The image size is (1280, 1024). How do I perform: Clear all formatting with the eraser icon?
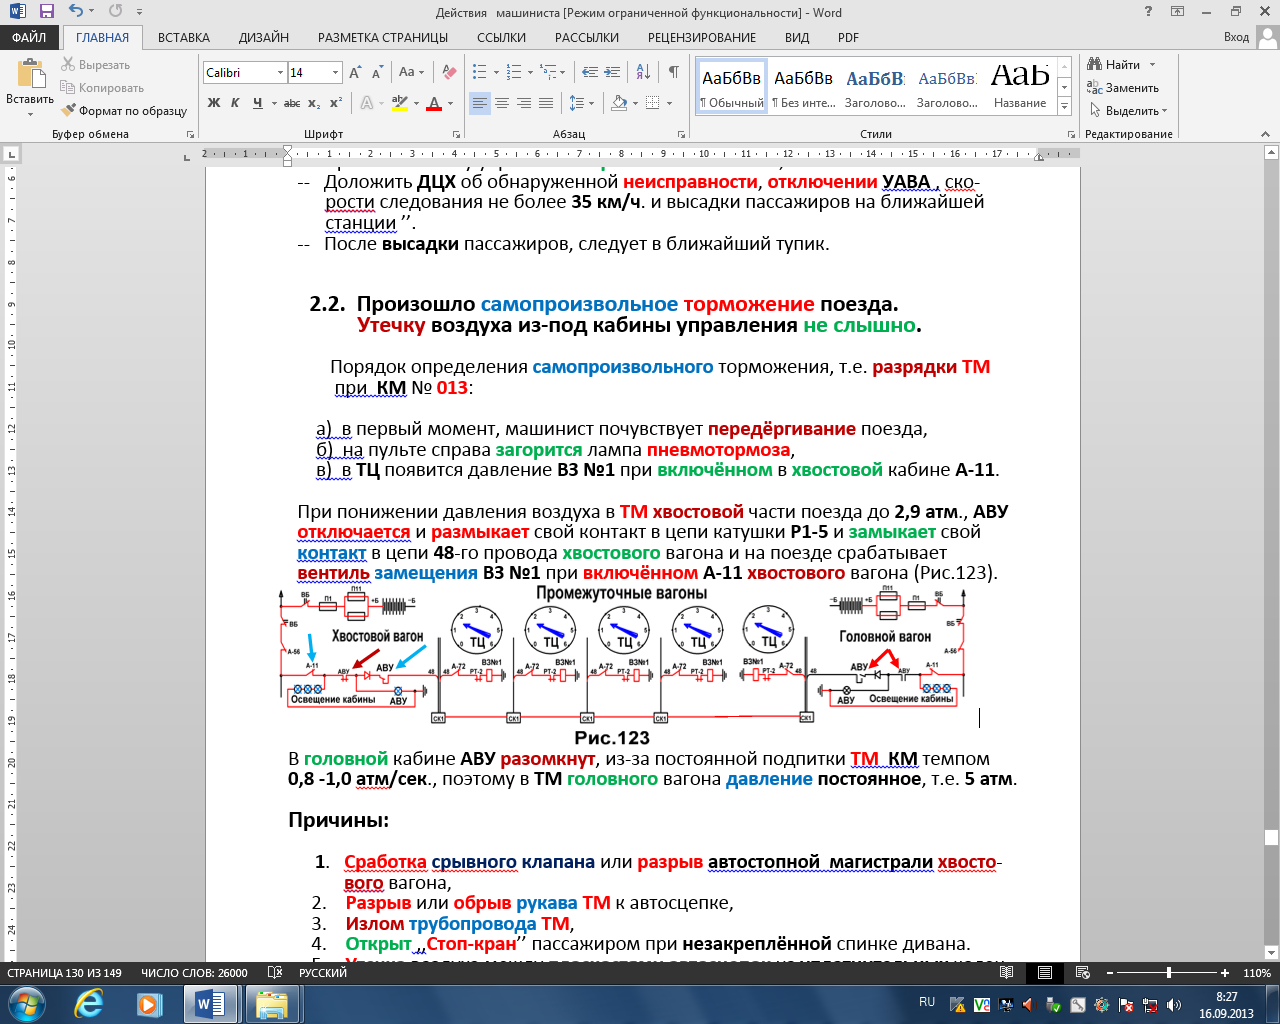tap(449, 73)
